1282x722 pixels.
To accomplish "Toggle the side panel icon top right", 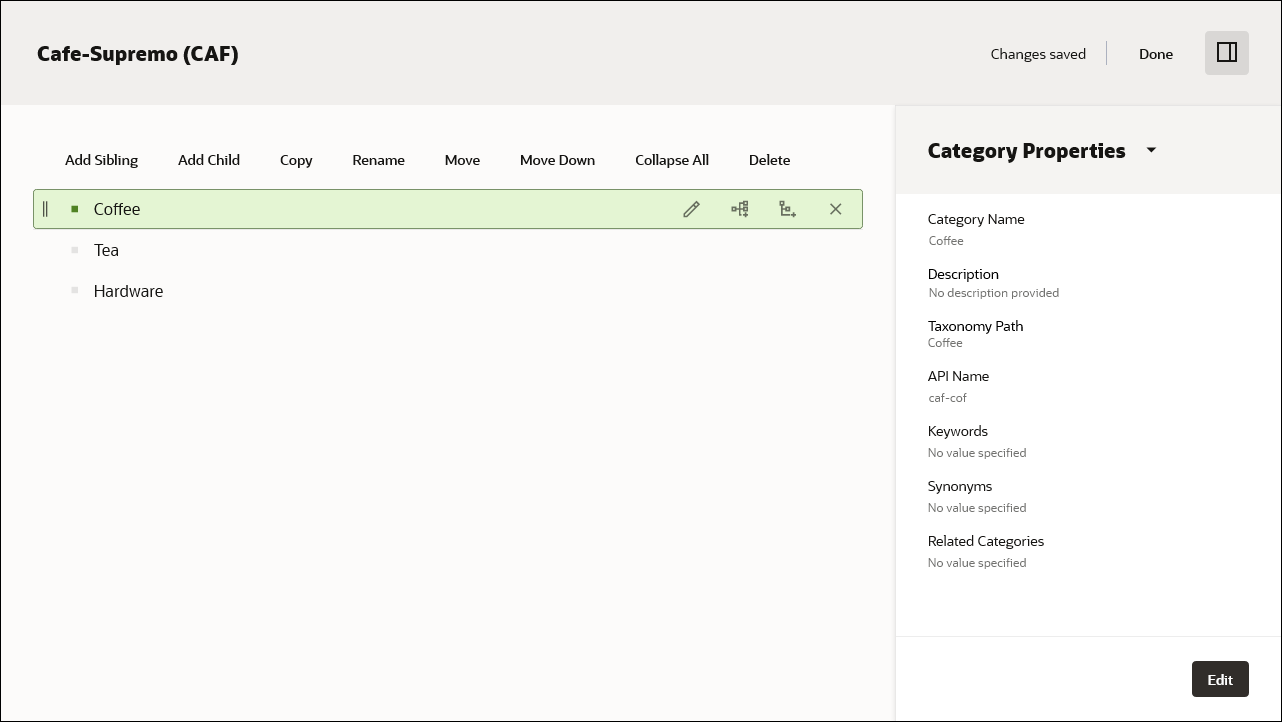I will click(x=1226, y=53).
